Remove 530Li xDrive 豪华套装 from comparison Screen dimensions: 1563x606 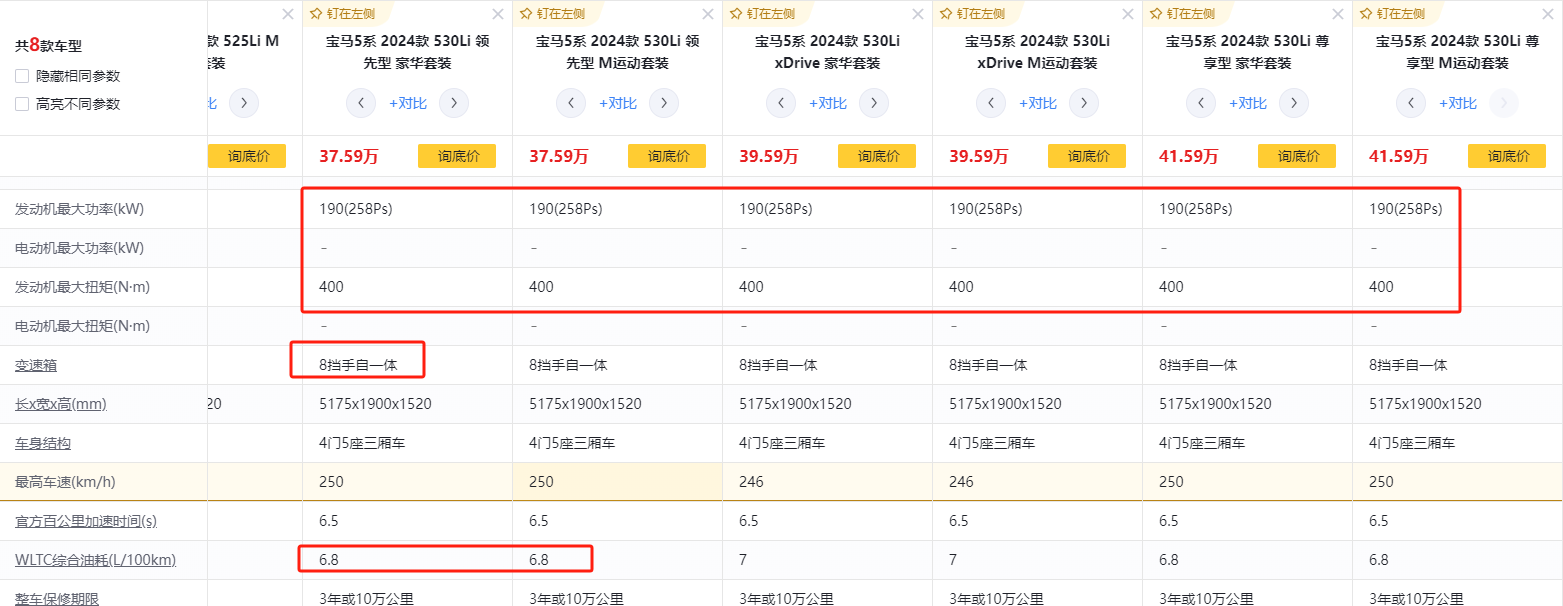(918, 14)
